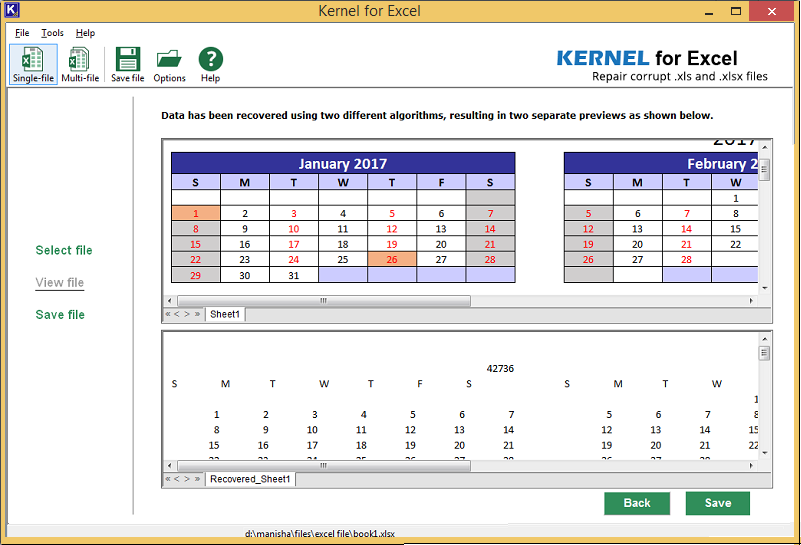Viewport: 801px width, 545px height.
Task: Click the Kernel app icon in title bar
Action: [x=11, y=10]
